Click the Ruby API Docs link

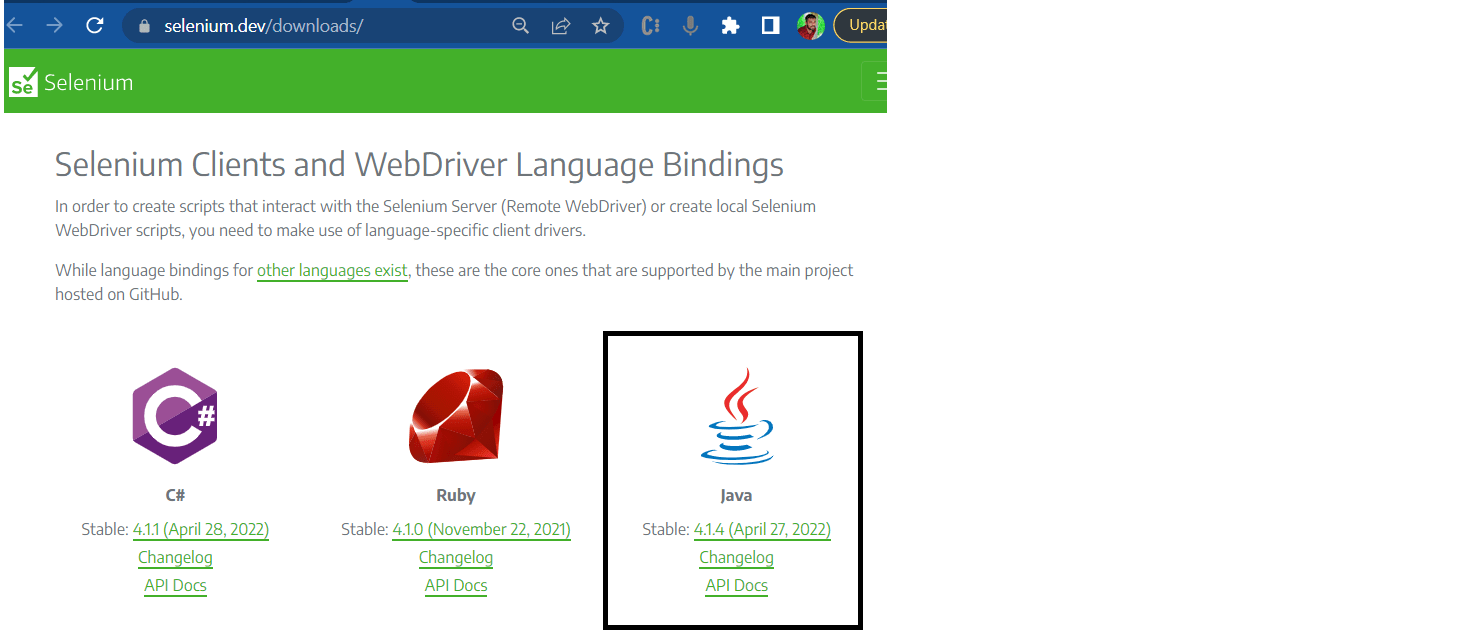click(456, 585)
